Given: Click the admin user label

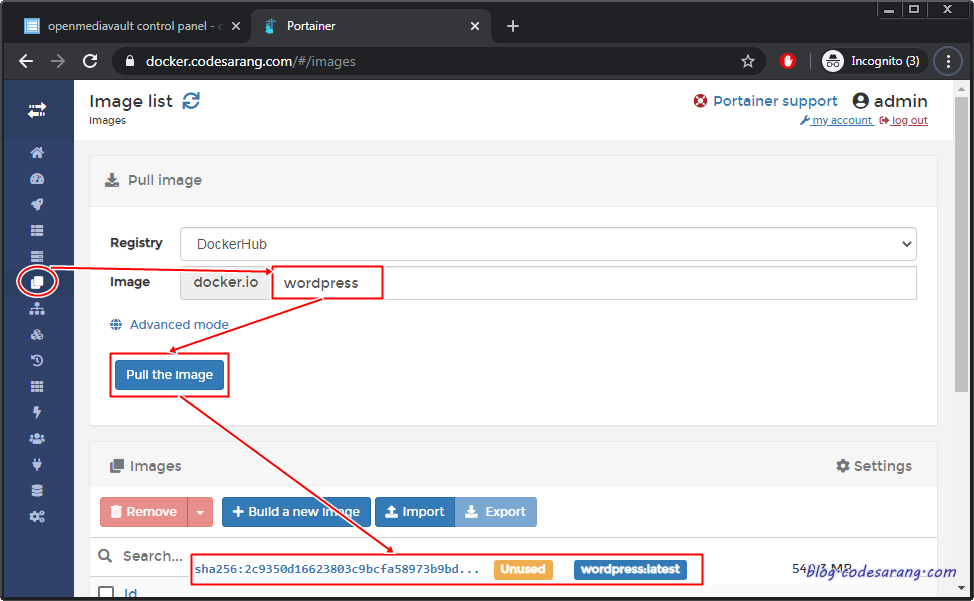Looking at the screenshot, I should pos(890,101).
